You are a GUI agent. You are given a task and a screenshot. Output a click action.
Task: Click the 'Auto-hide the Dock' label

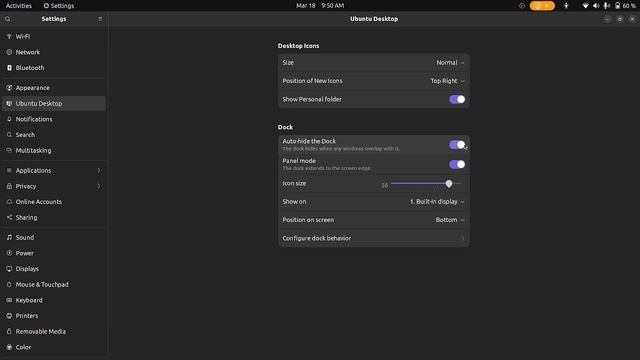309,141
